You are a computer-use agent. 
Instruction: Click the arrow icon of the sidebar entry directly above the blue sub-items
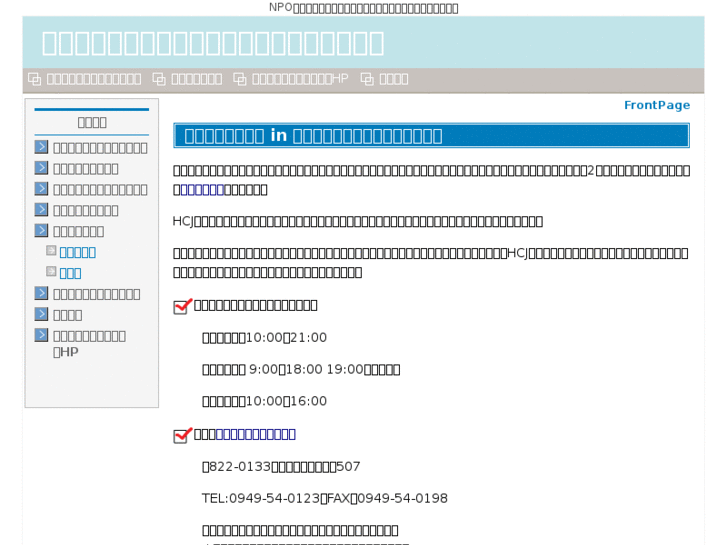(41, 231)
